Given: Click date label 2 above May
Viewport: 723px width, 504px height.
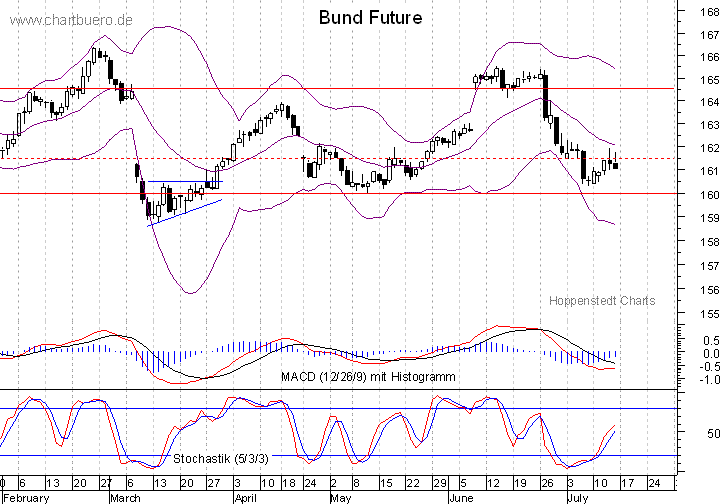Looking at the screenshot, I should [333, 483].
